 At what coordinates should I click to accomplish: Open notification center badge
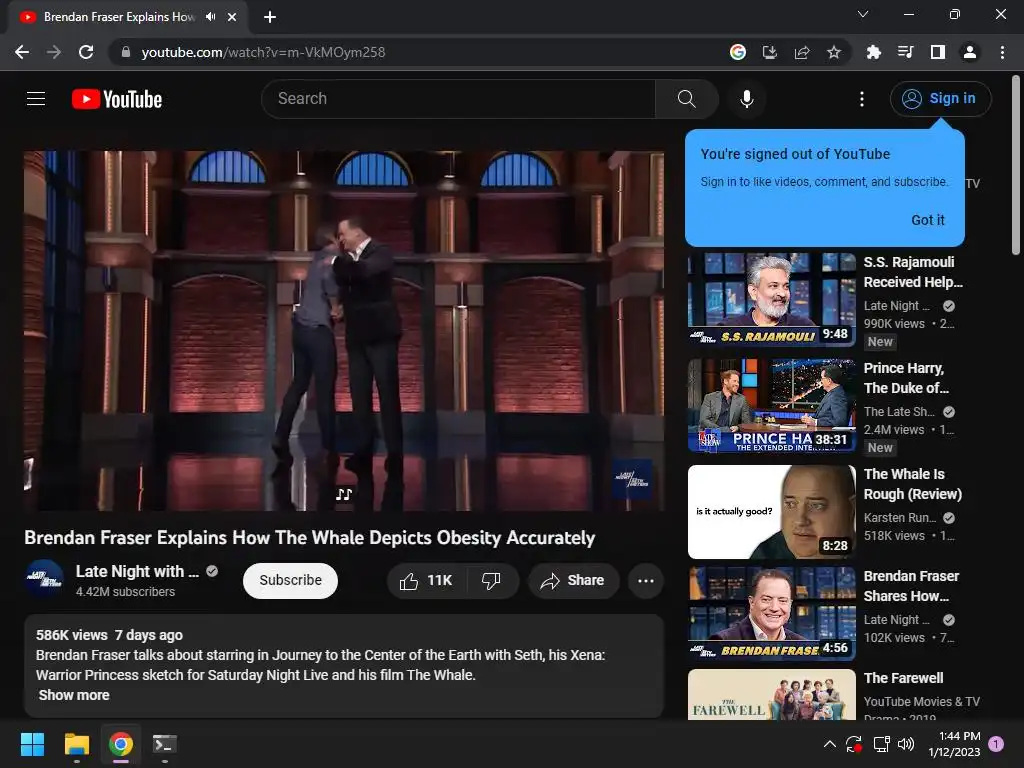[996, 743]
